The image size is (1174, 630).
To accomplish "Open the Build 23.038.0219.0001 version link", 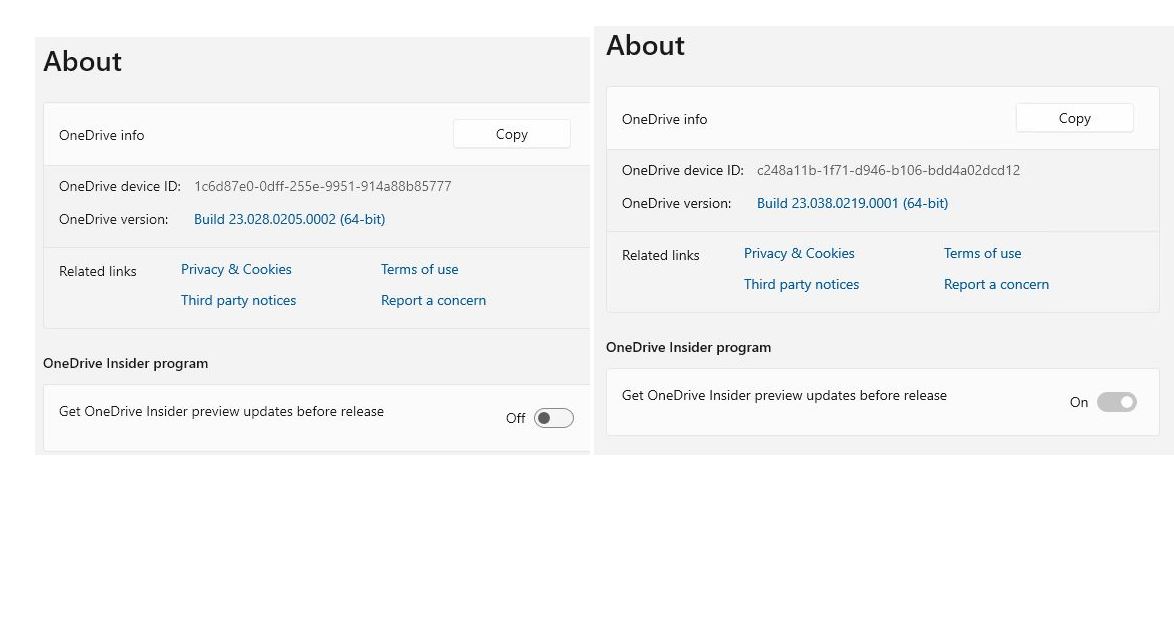I will coord(852,203).
